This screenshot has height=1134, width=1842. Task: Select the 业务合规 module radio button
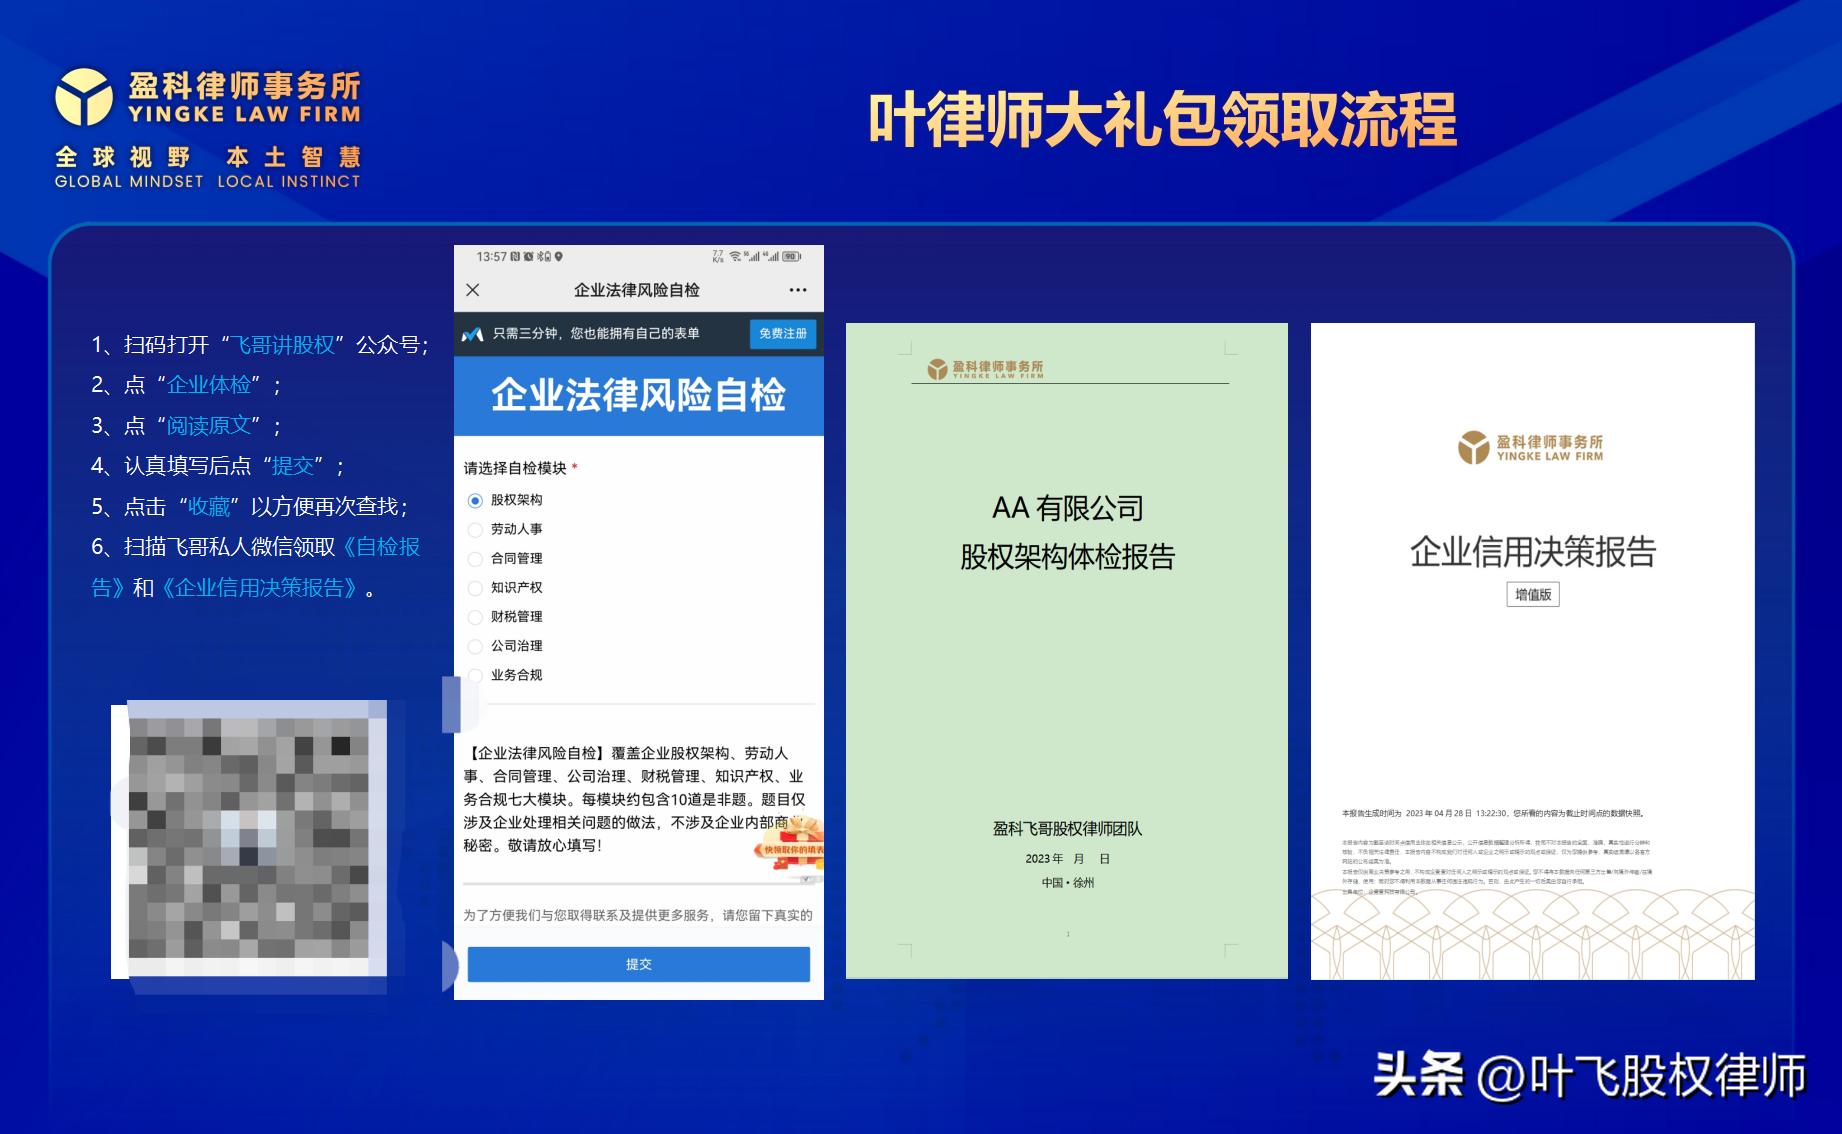pyautogui.click(x=474, y=675)
